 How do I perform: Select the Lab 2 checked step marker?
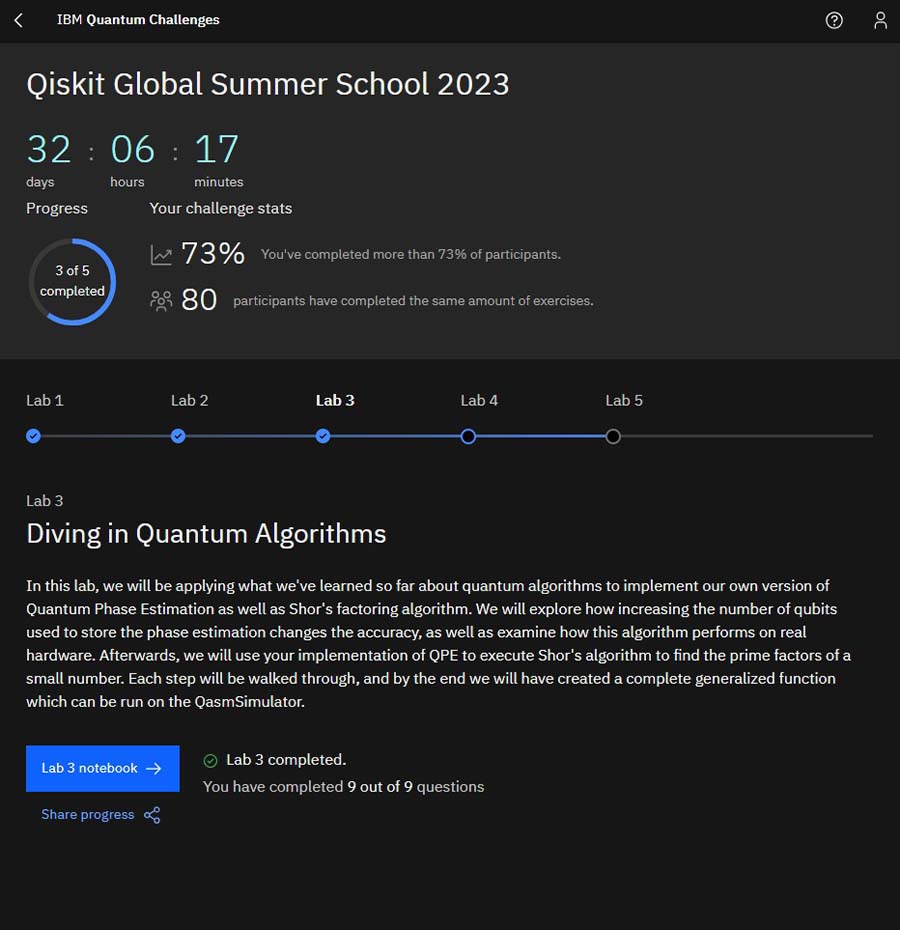(x=178, y=437)
